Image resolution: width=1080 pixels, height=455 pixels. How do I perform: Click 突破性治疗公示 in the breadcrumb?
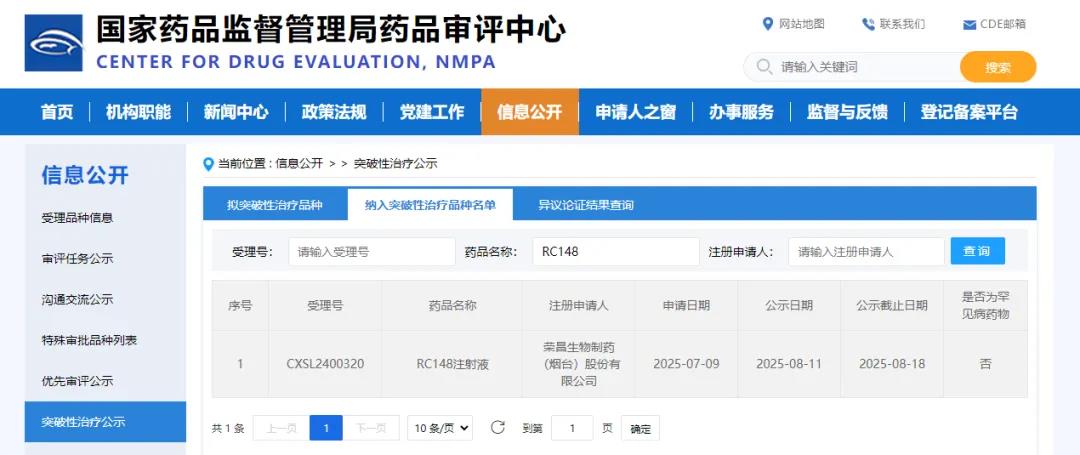(395, 164)
